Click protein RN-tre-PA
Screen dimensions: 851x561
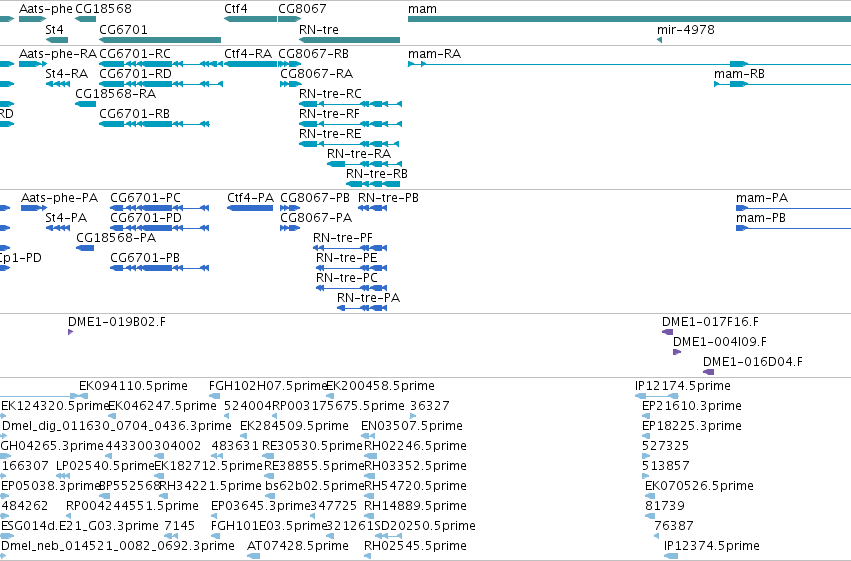click(x=362, y=309)
